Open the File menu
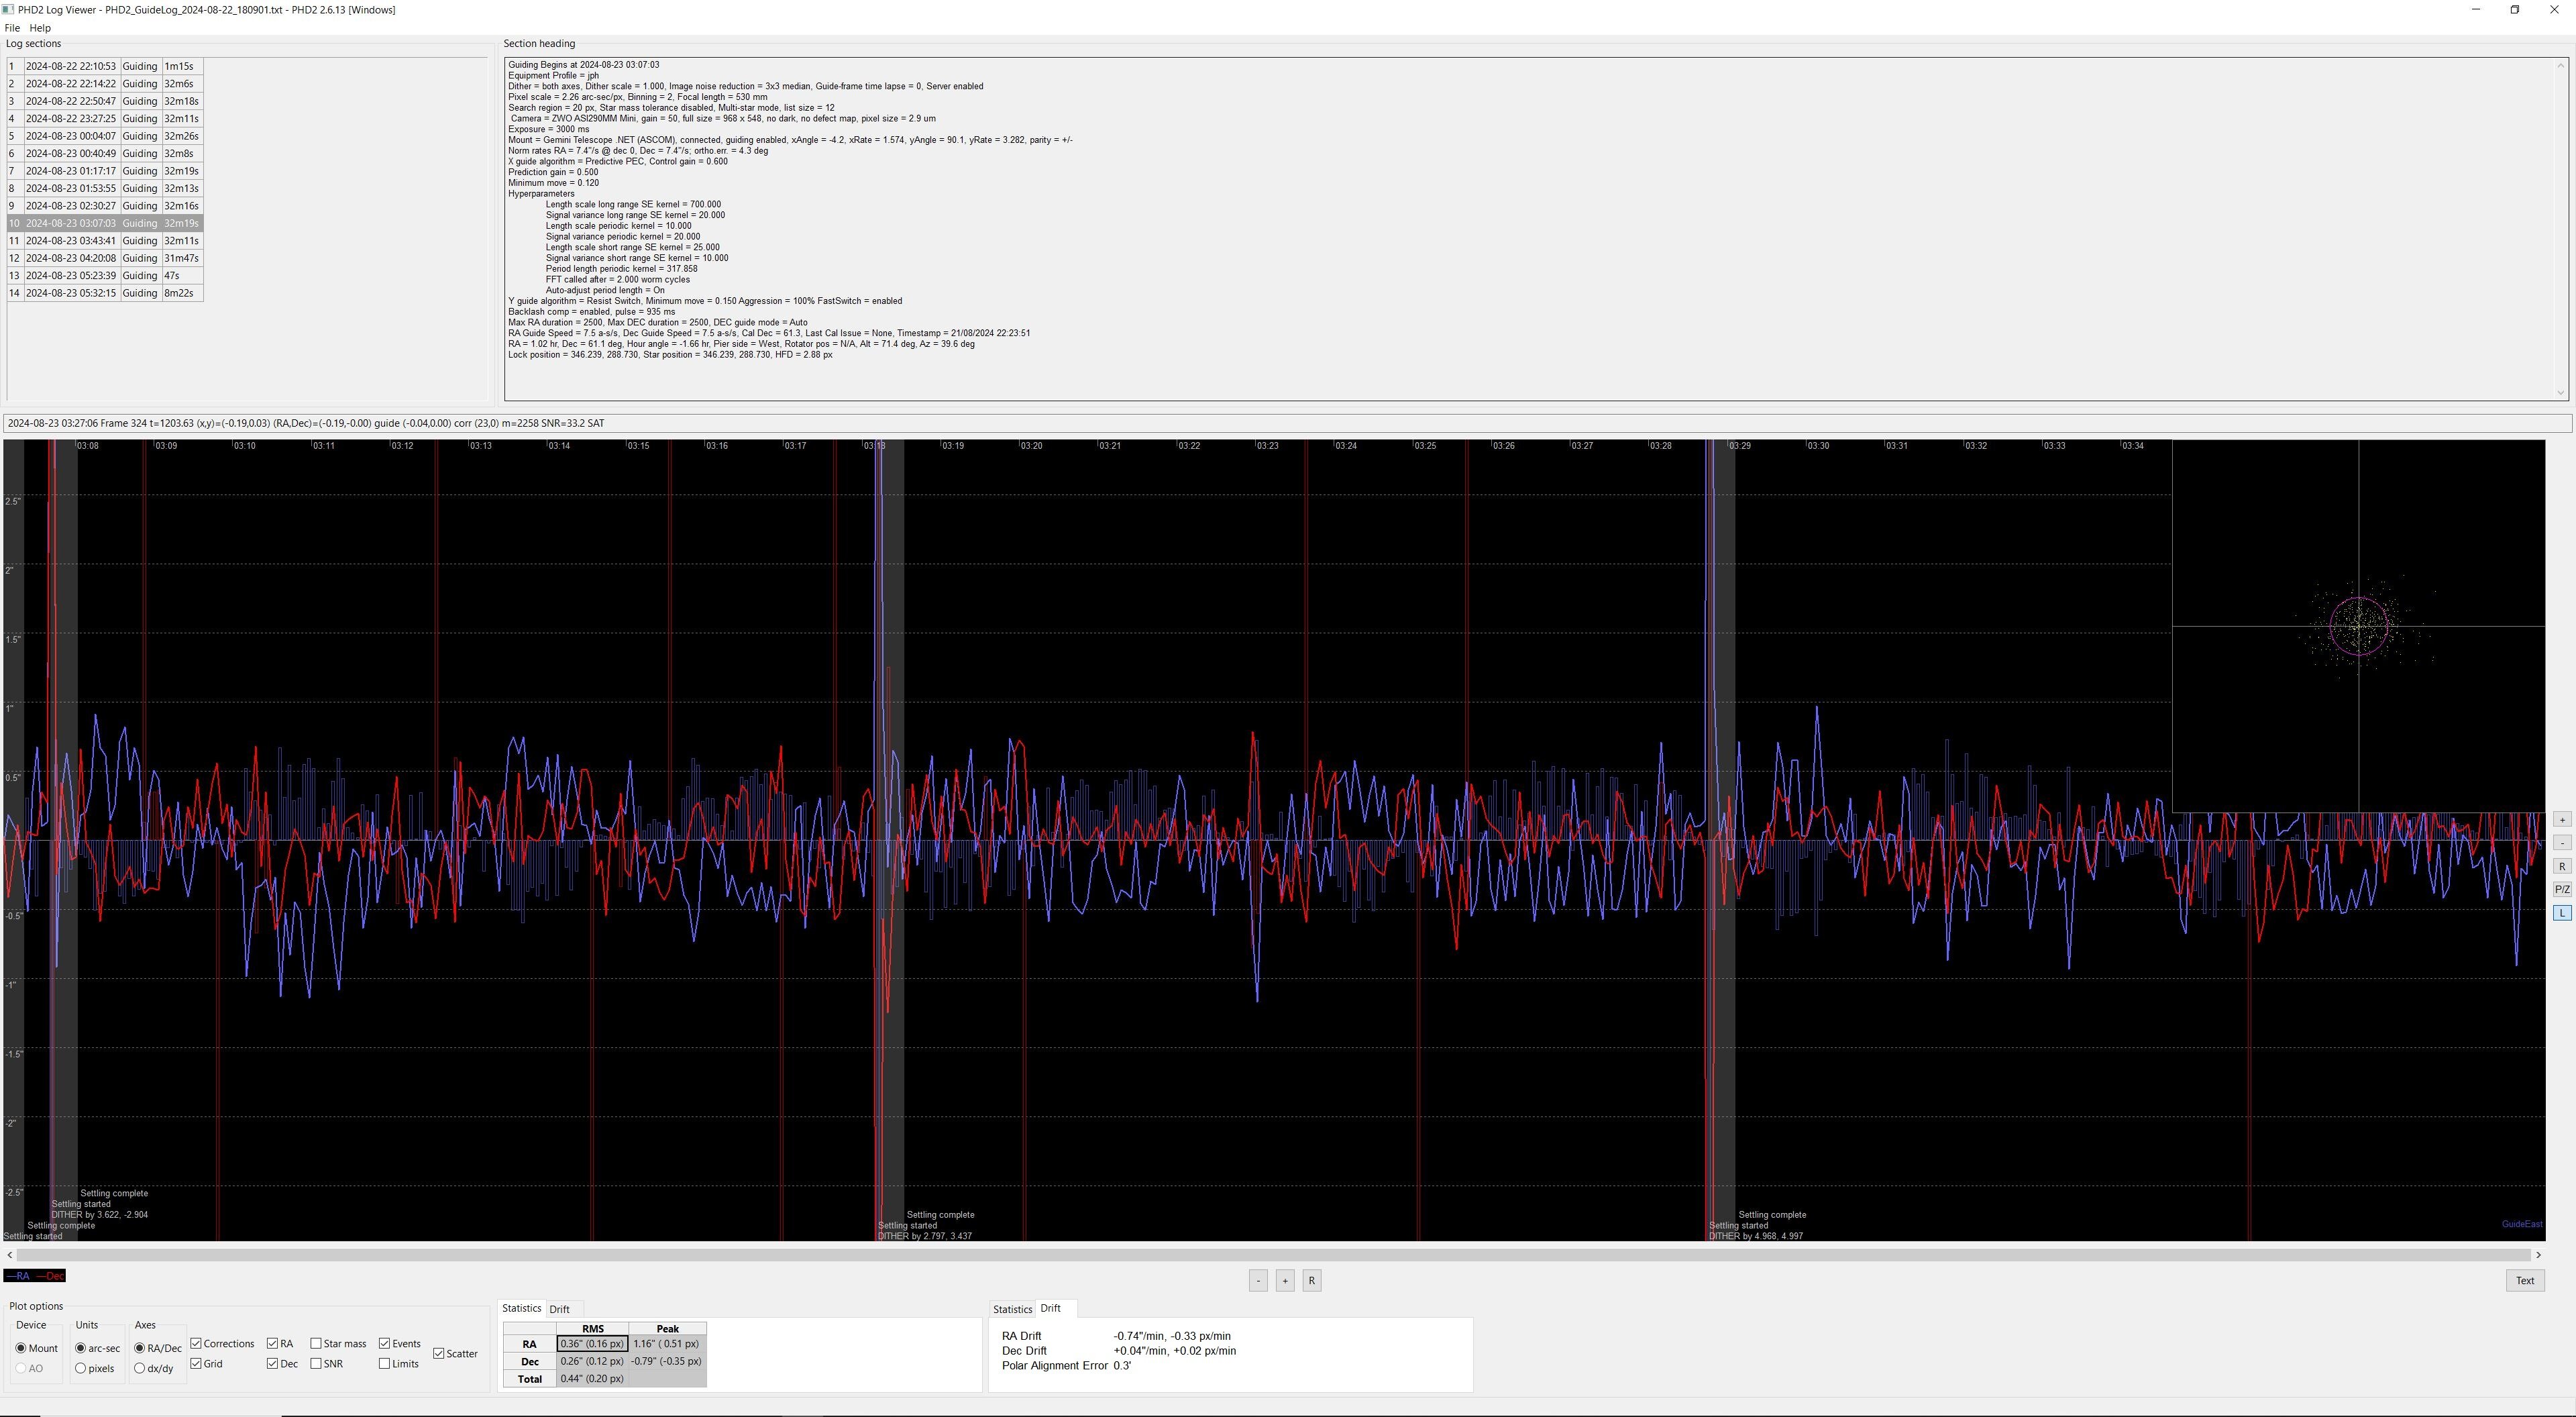 pos(12,28)
